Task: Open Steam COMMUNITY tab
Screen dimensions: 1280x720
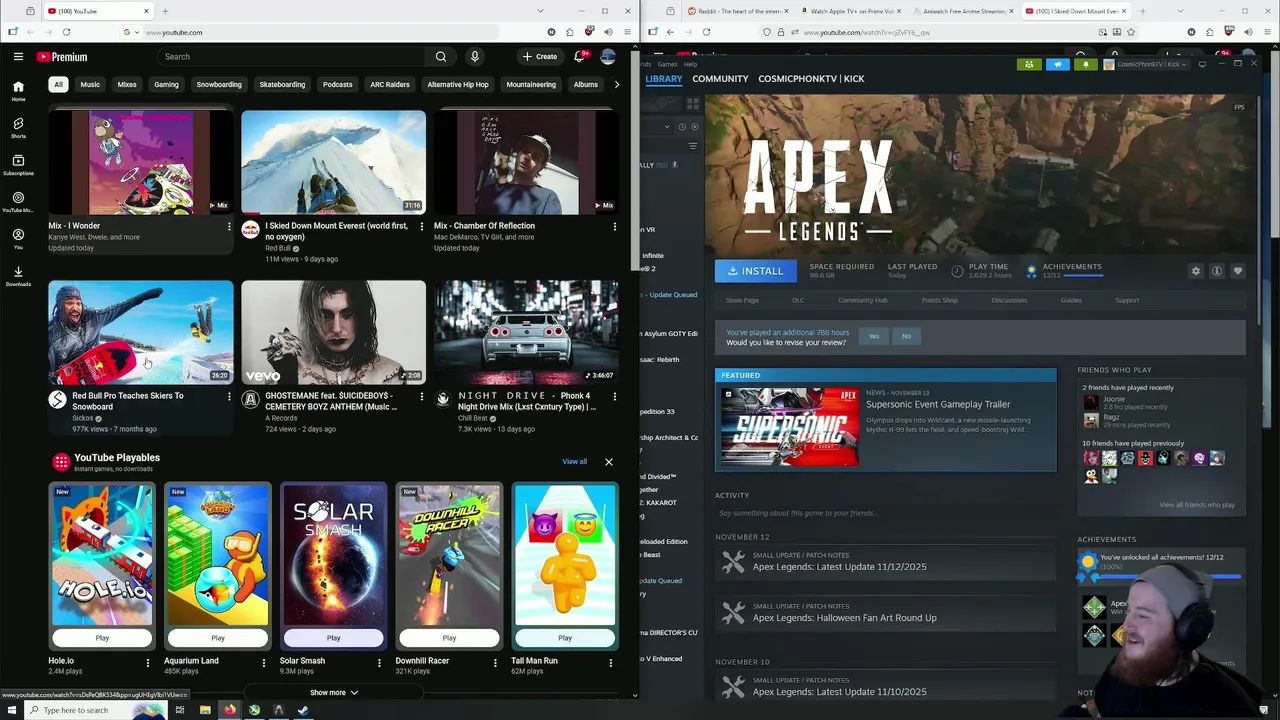Action: pos(720,79)
